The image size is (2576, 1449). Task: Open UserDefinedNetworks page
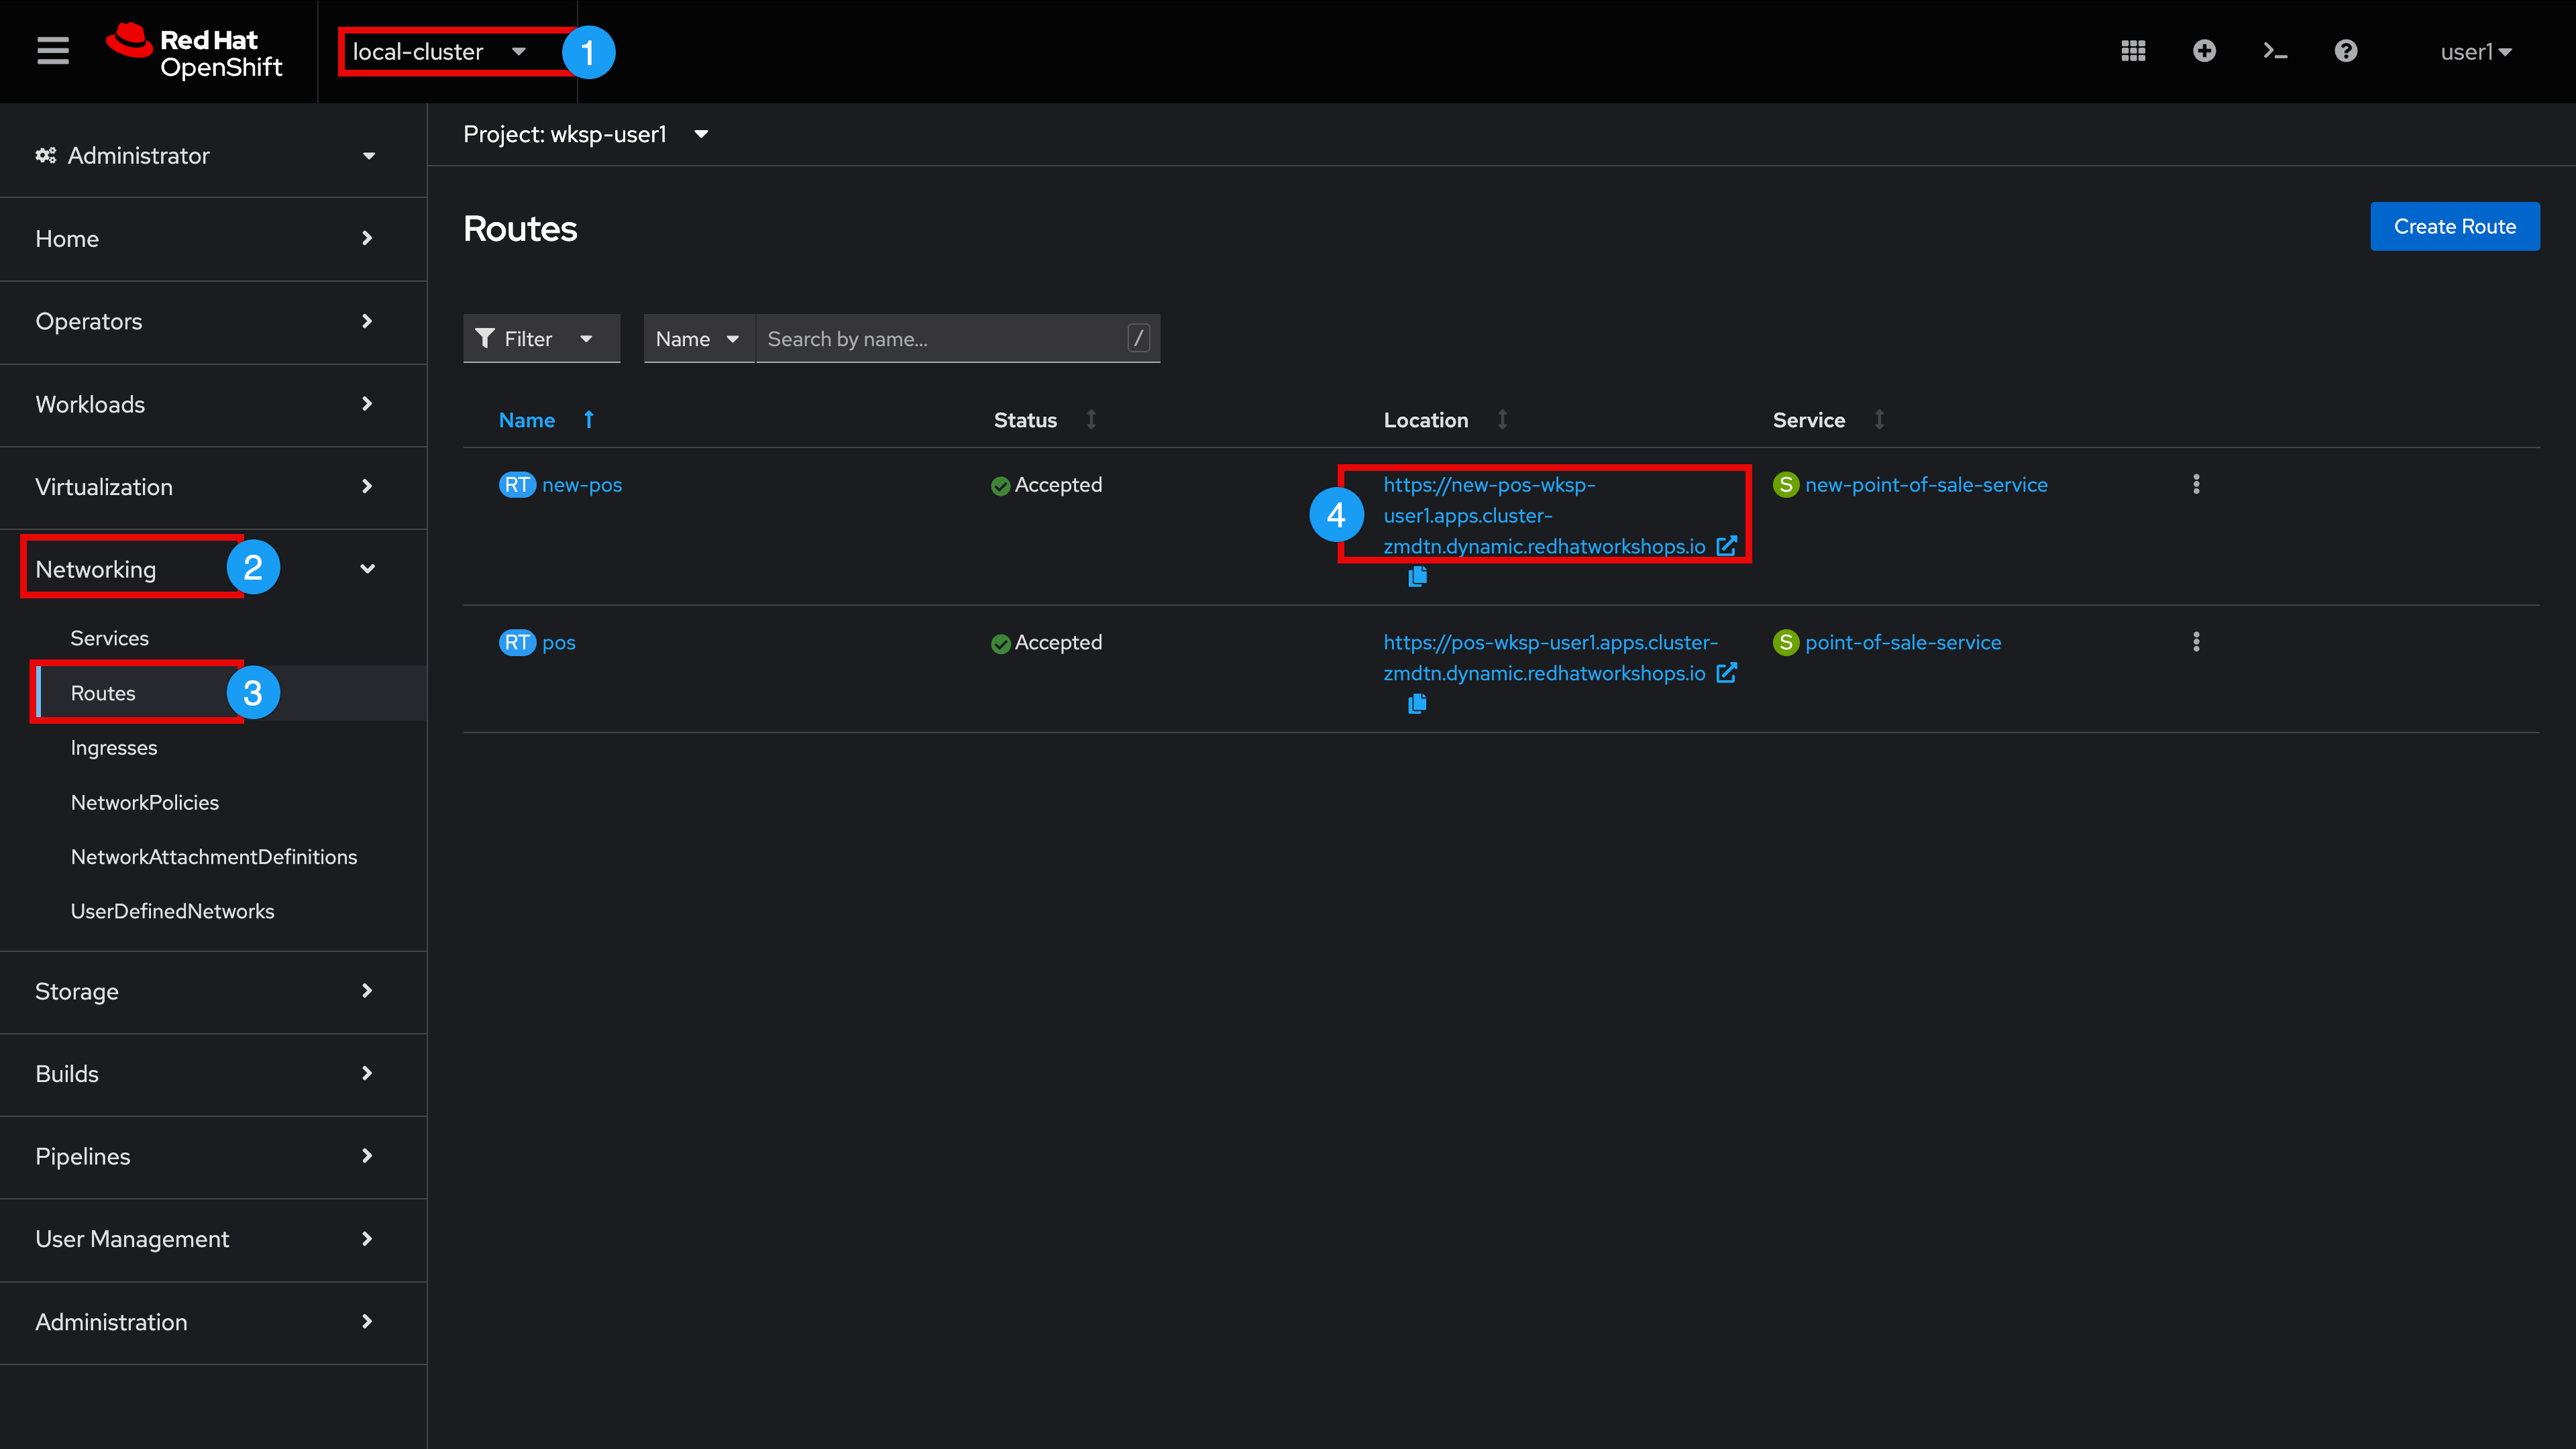(x=173, y=911)
